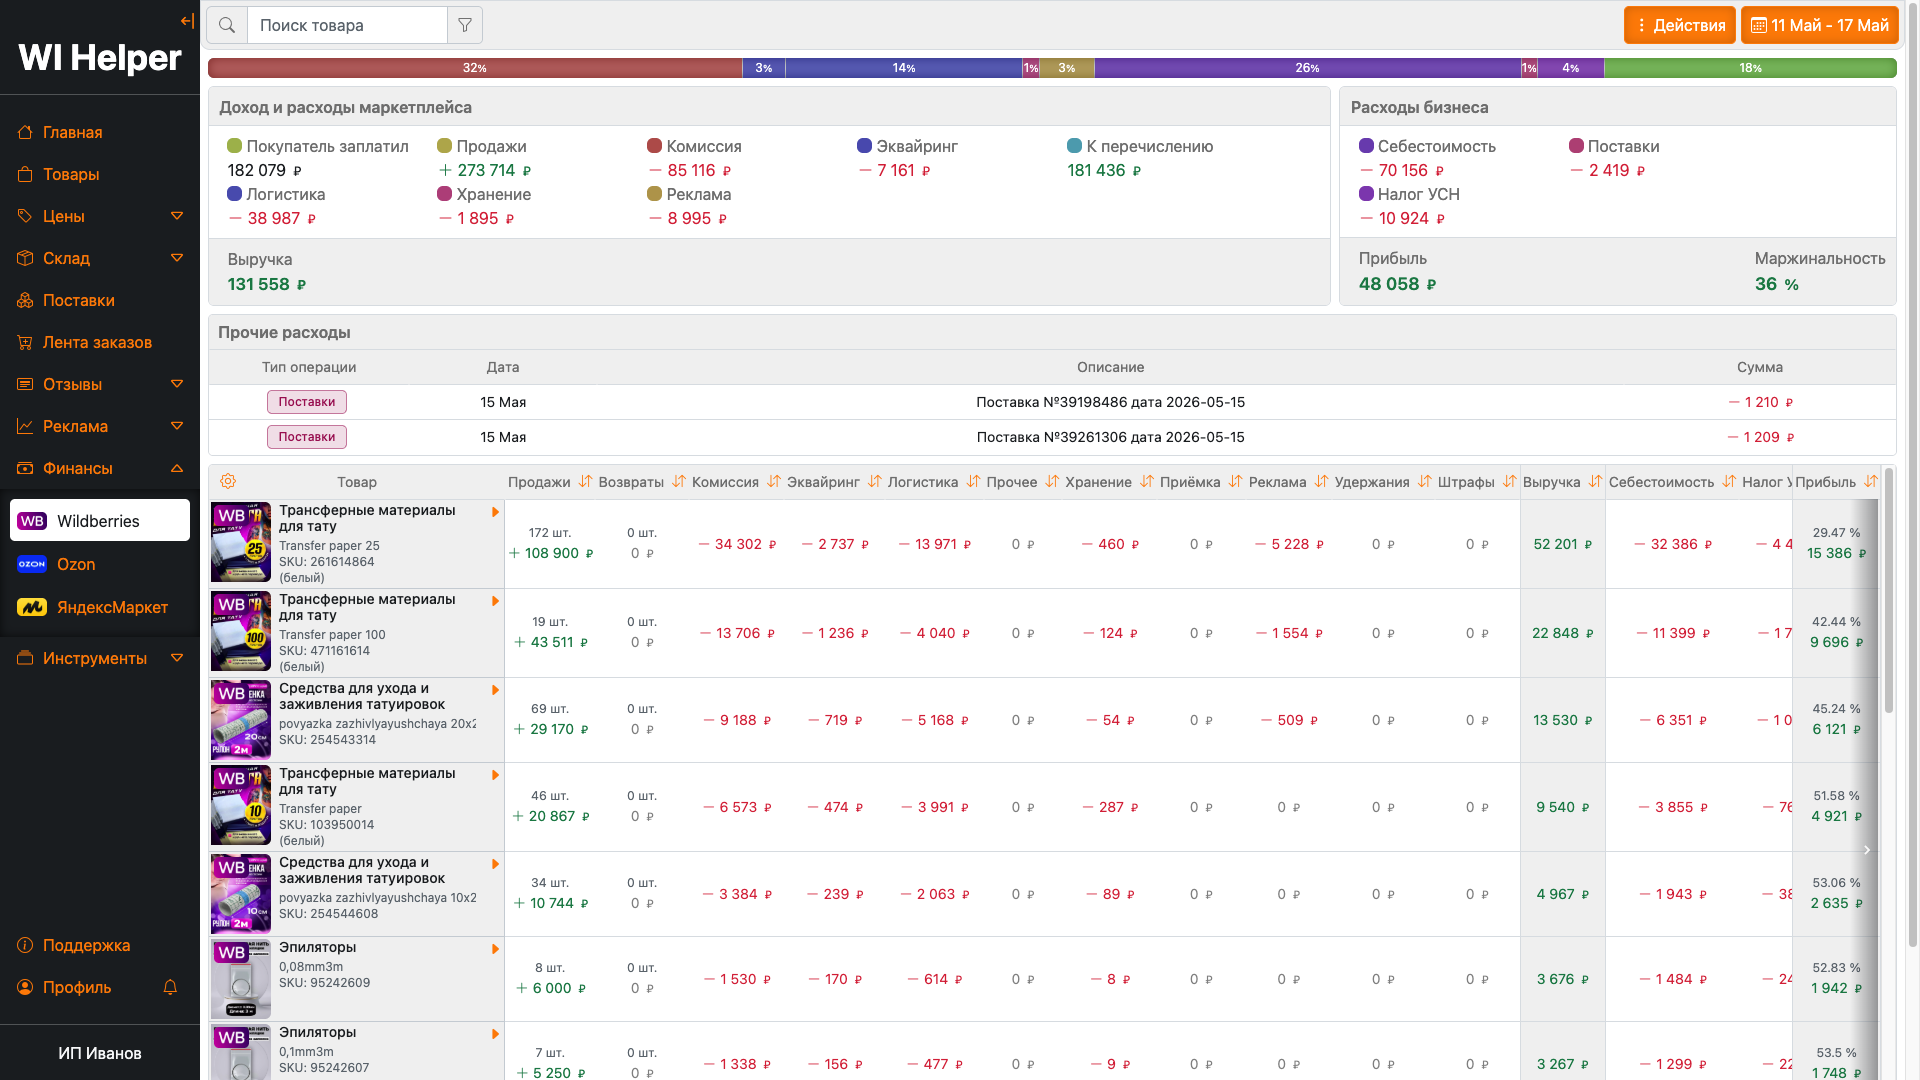Sort table by Возвраты column
This screenshot has width=1920, height=1080.
[x=679, y=482]
